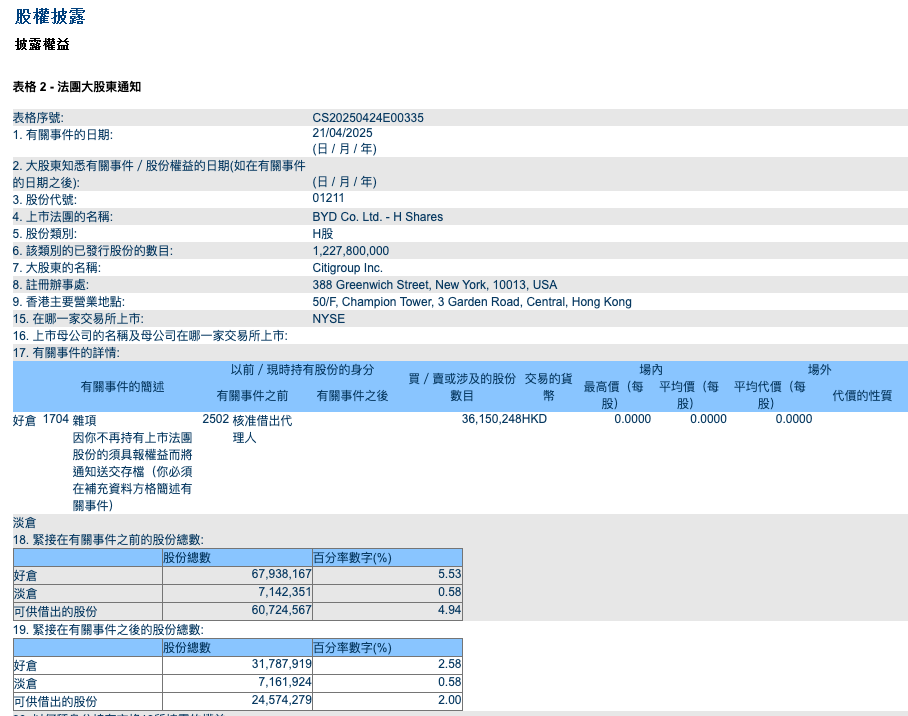Click capacity code 2502 核准借出代理人
This screenshot has height=716, width=908.
tap(247, 428)
